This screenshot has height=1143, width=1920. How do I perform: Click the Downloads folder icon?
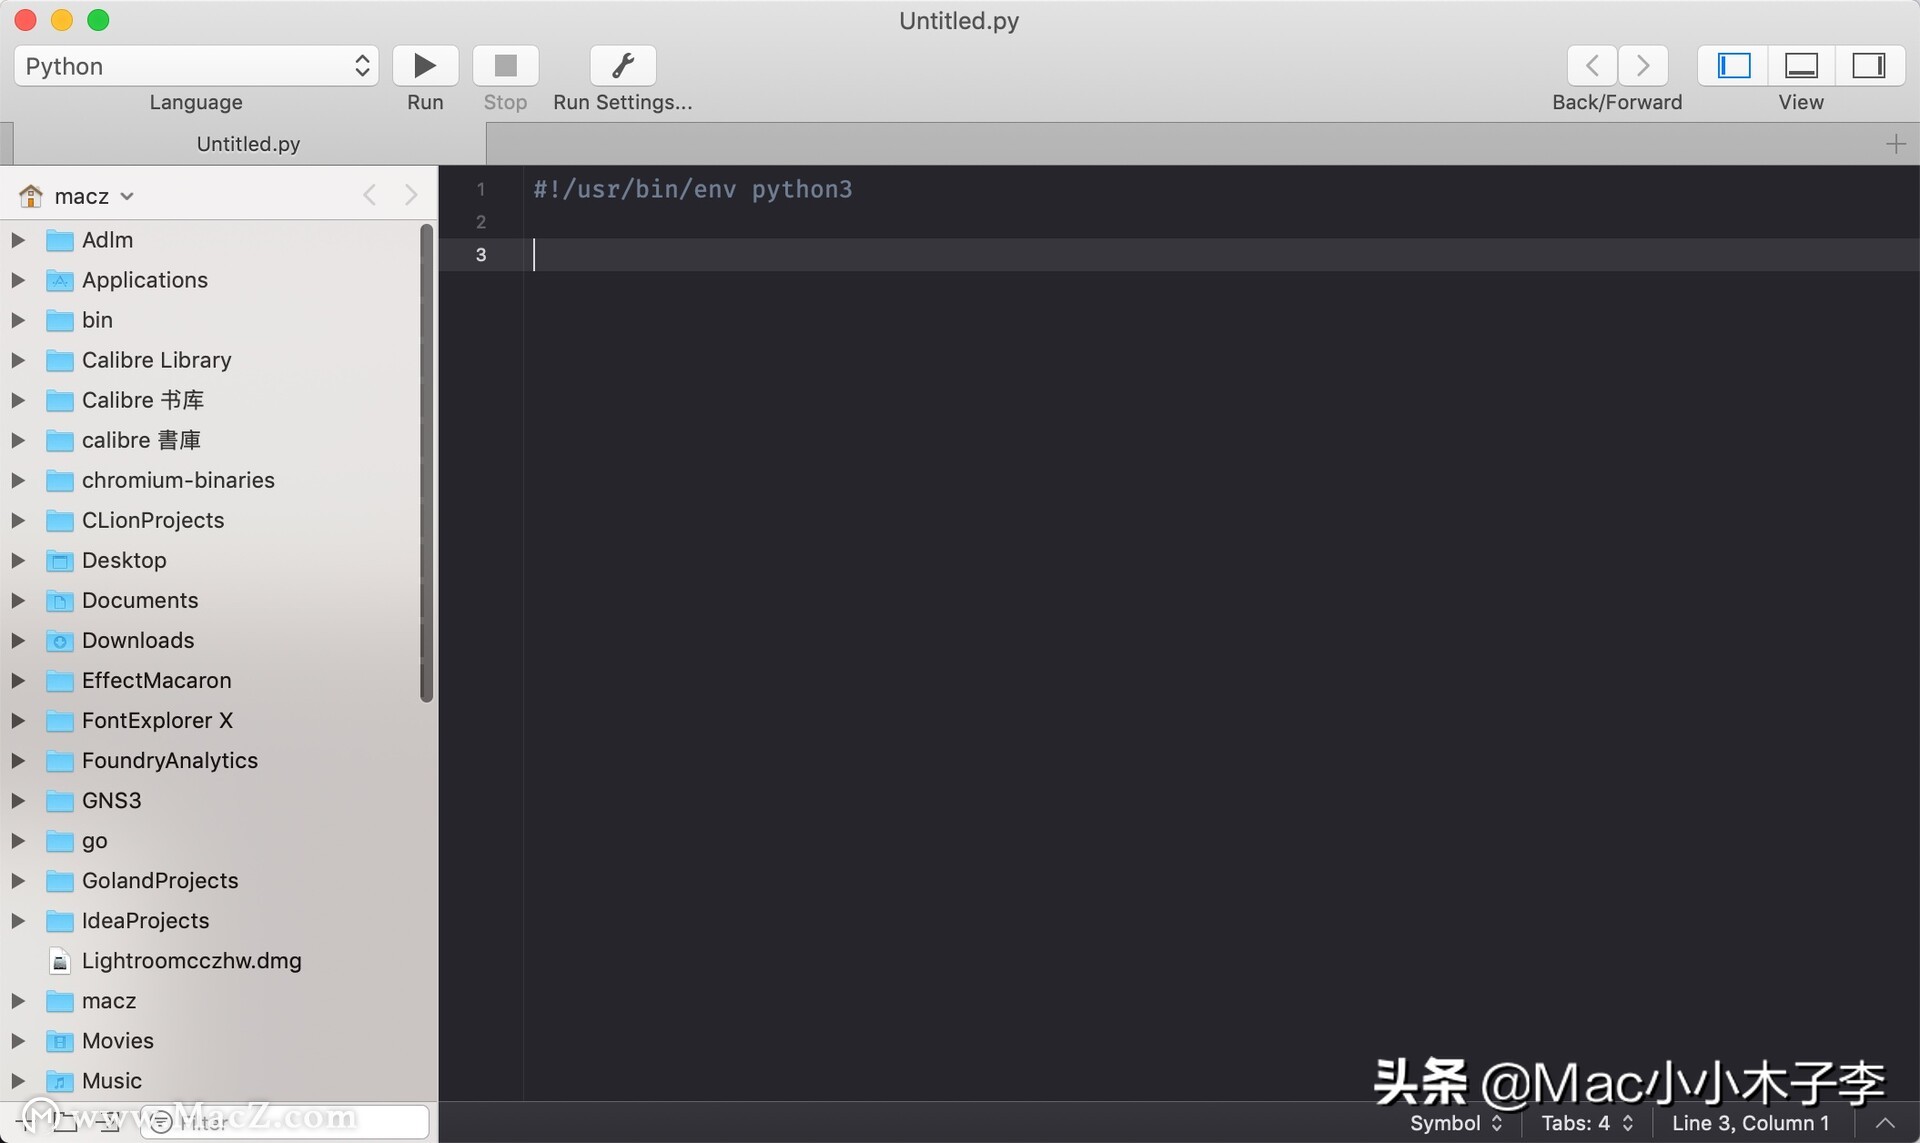(60, 640)
